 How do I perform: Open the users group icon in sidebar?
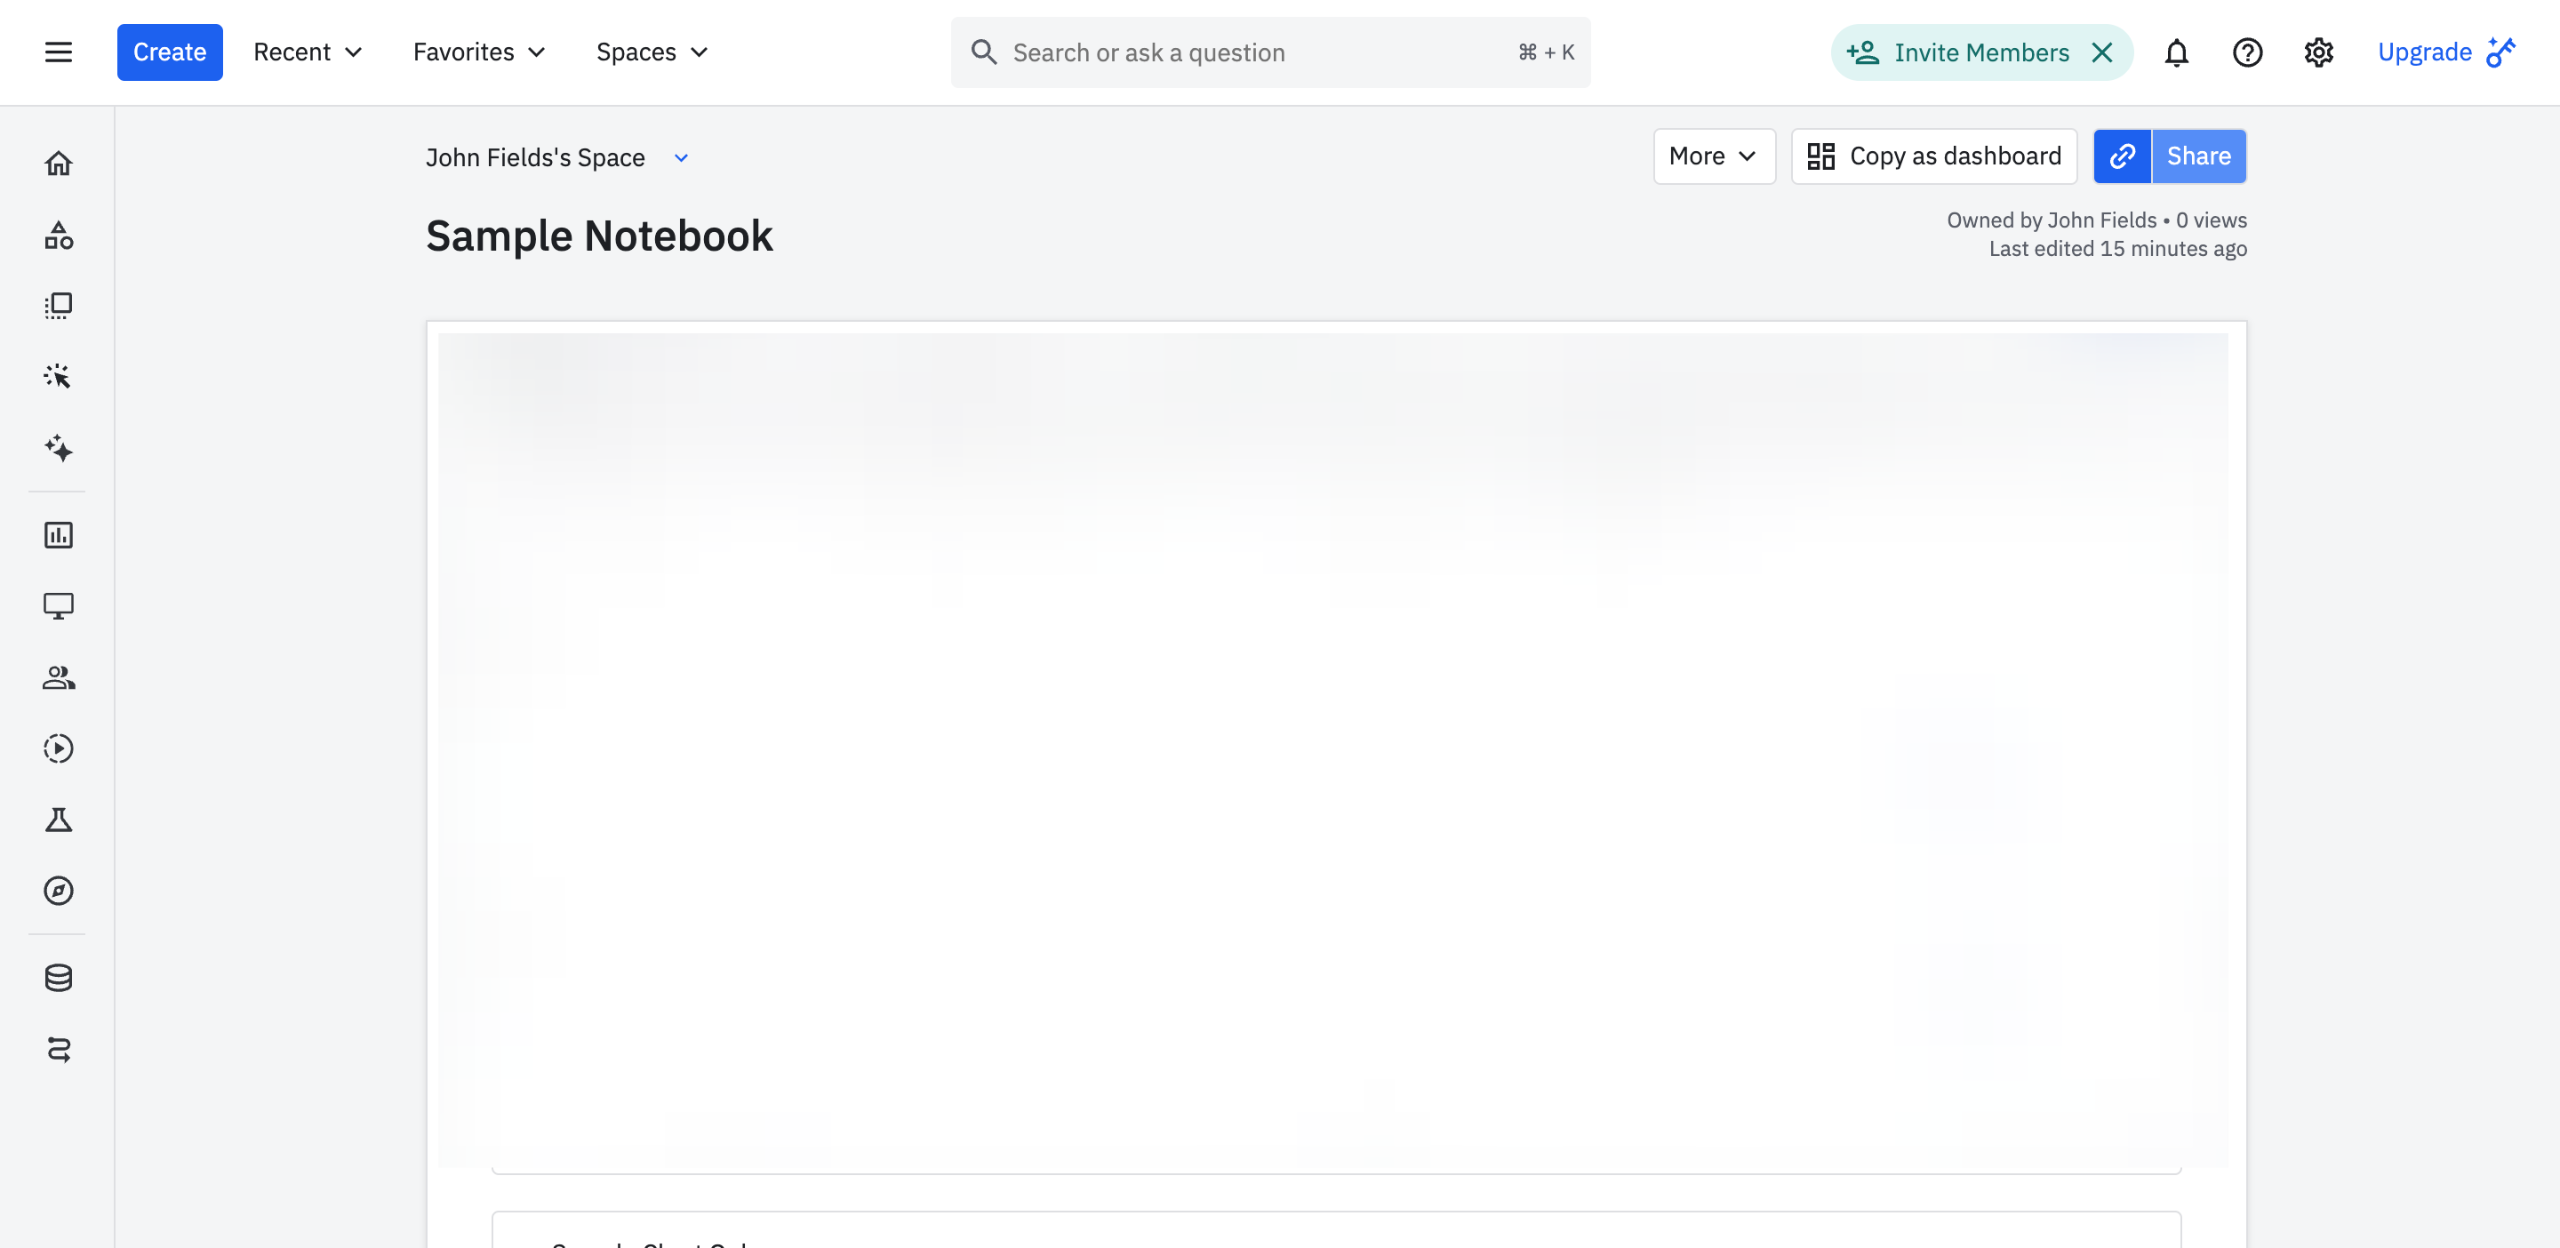(58, 678)
